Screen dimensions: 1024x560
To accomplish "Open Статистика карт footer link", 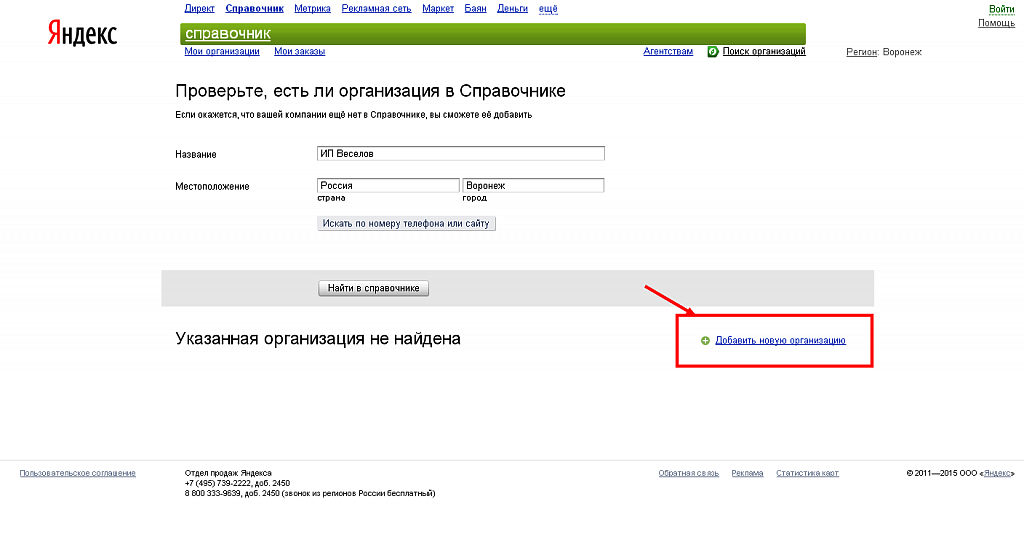I will [807, 473].
